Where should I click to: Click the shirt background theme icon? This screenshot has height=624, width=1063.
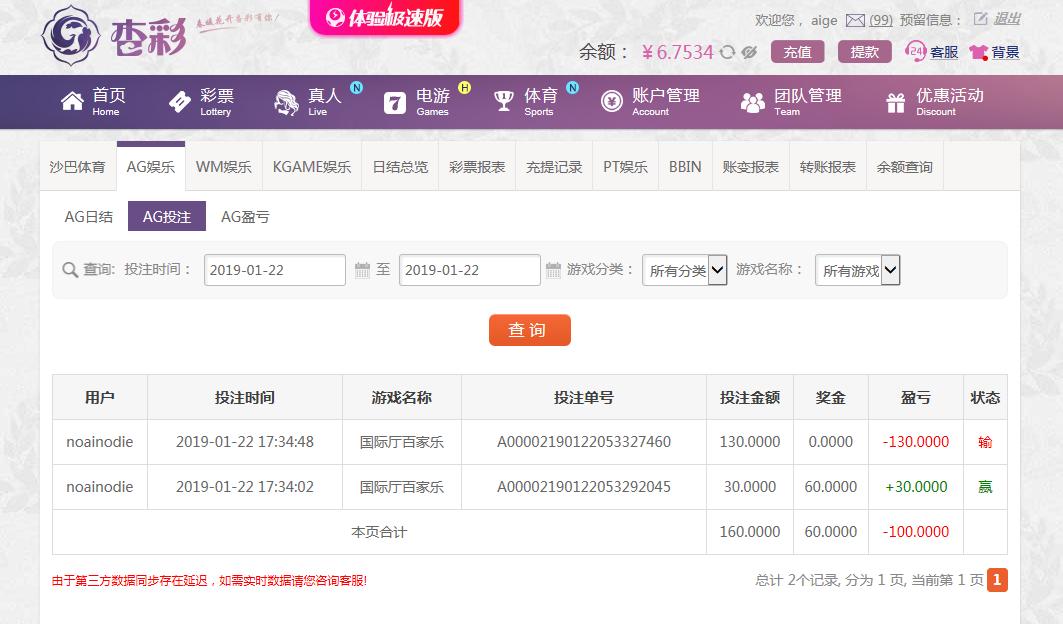click(x=978, y=52)
